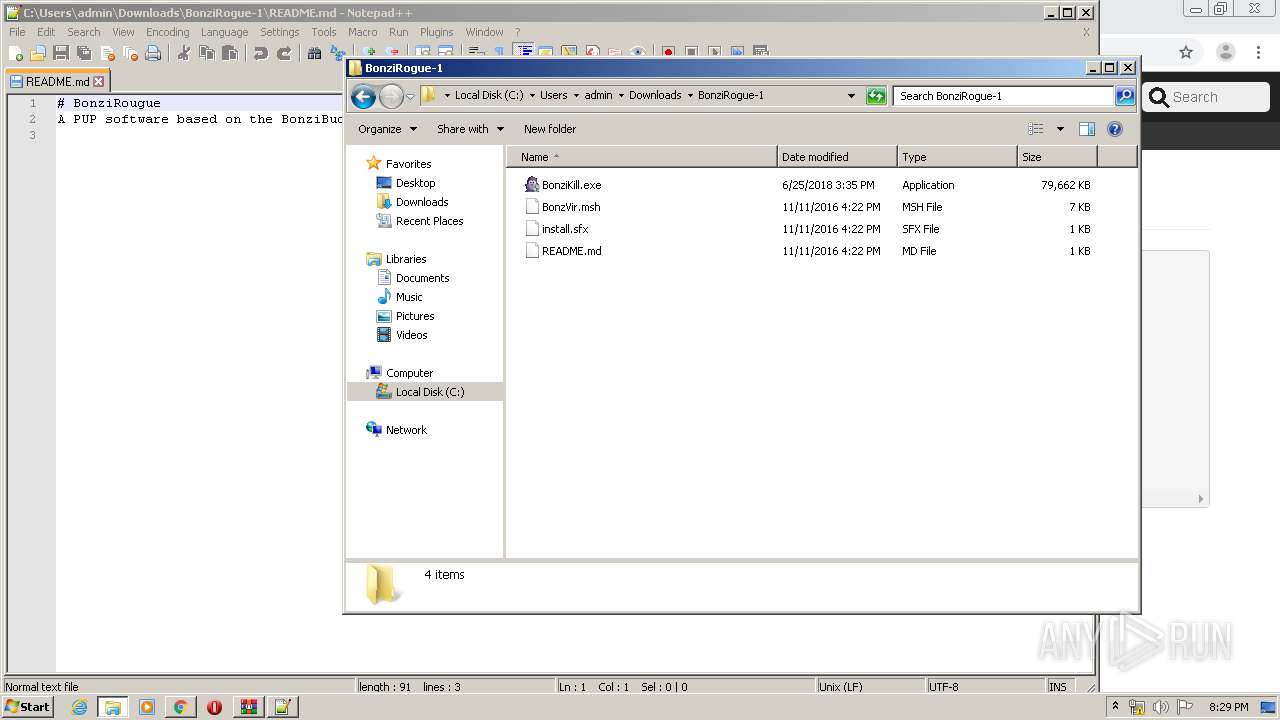Open Documents library in sidebar
Screen dimensions: 1280x720
click(422, 278)
